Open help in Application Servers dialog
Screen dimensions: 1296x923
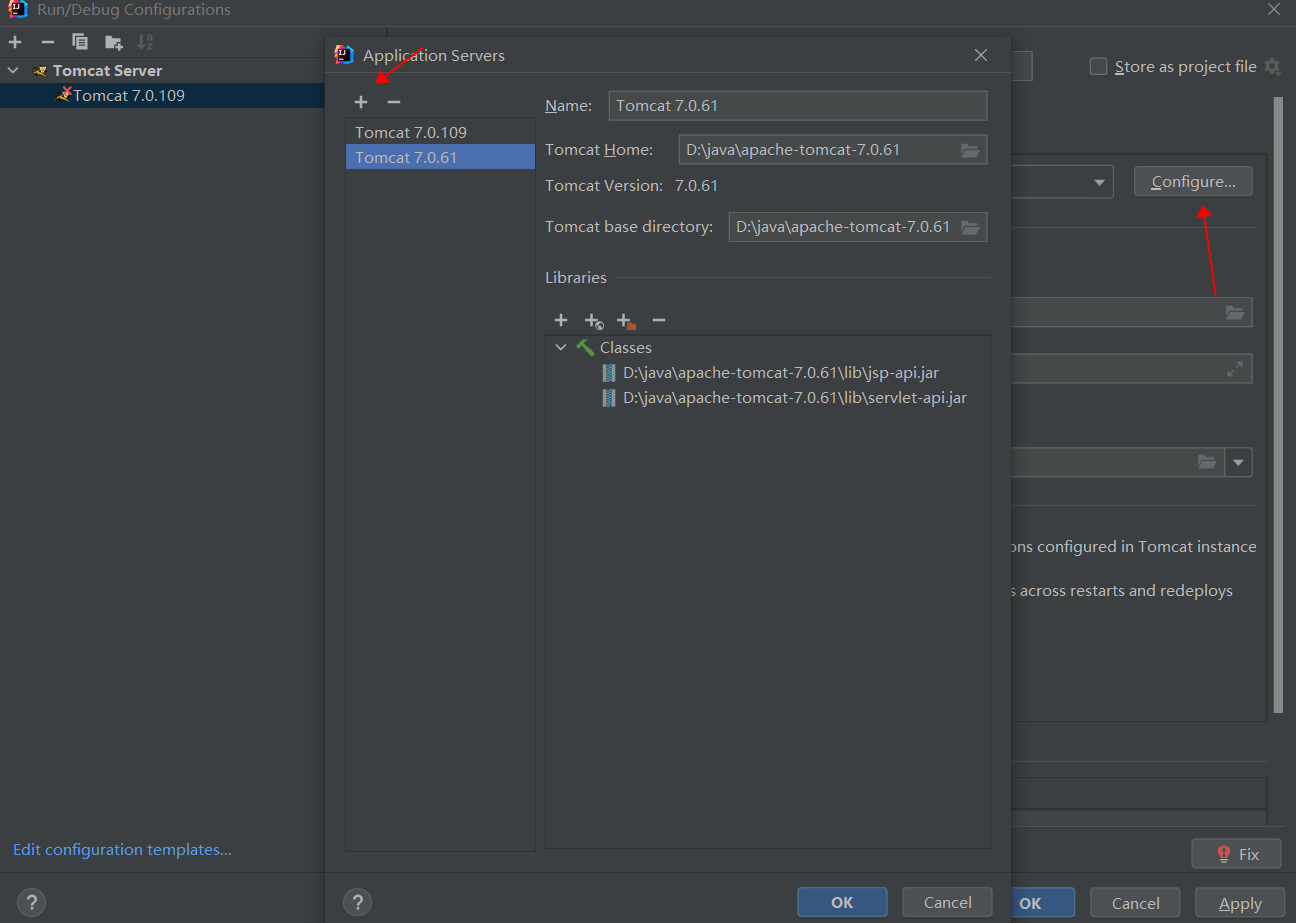(358, 902)
